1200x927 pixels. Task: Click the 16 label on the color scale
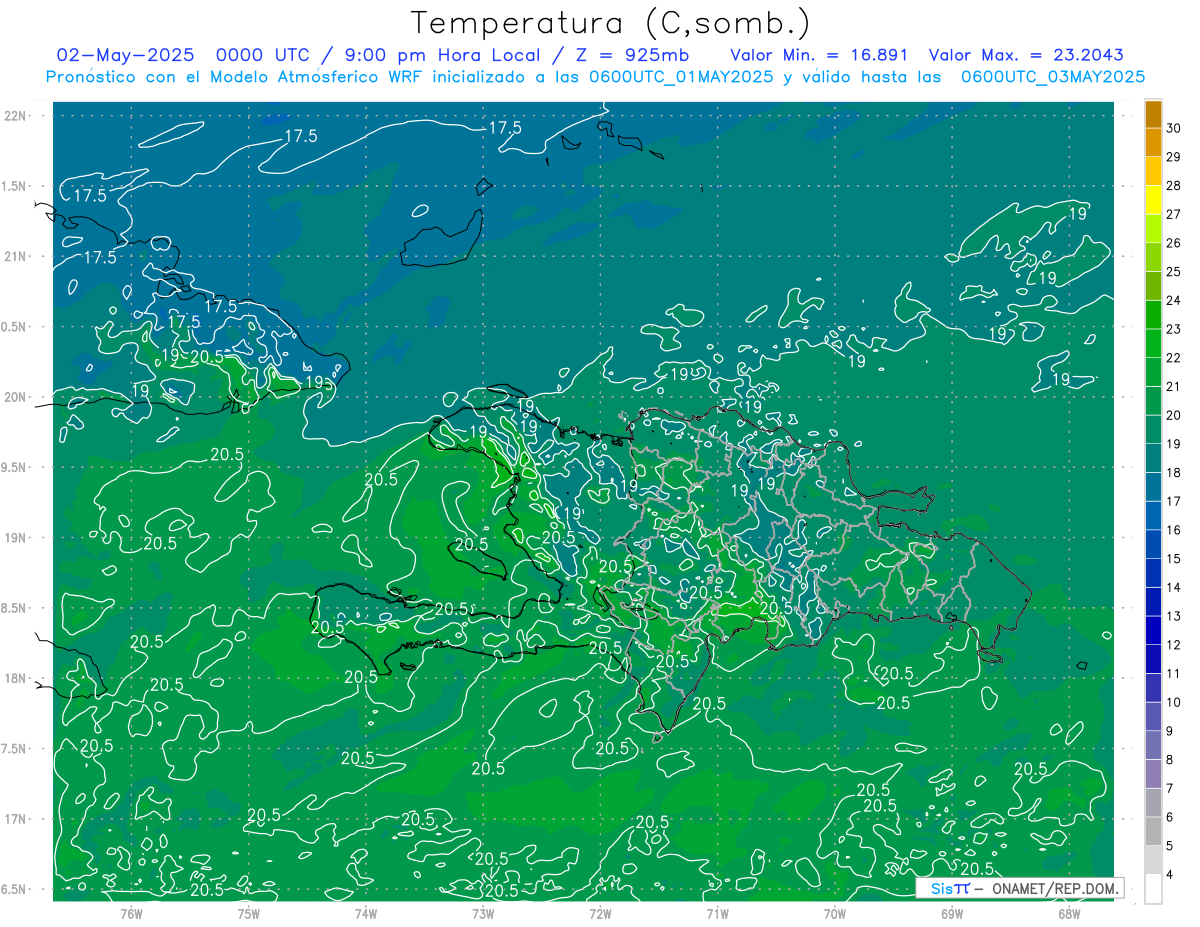pos(1175,530)
